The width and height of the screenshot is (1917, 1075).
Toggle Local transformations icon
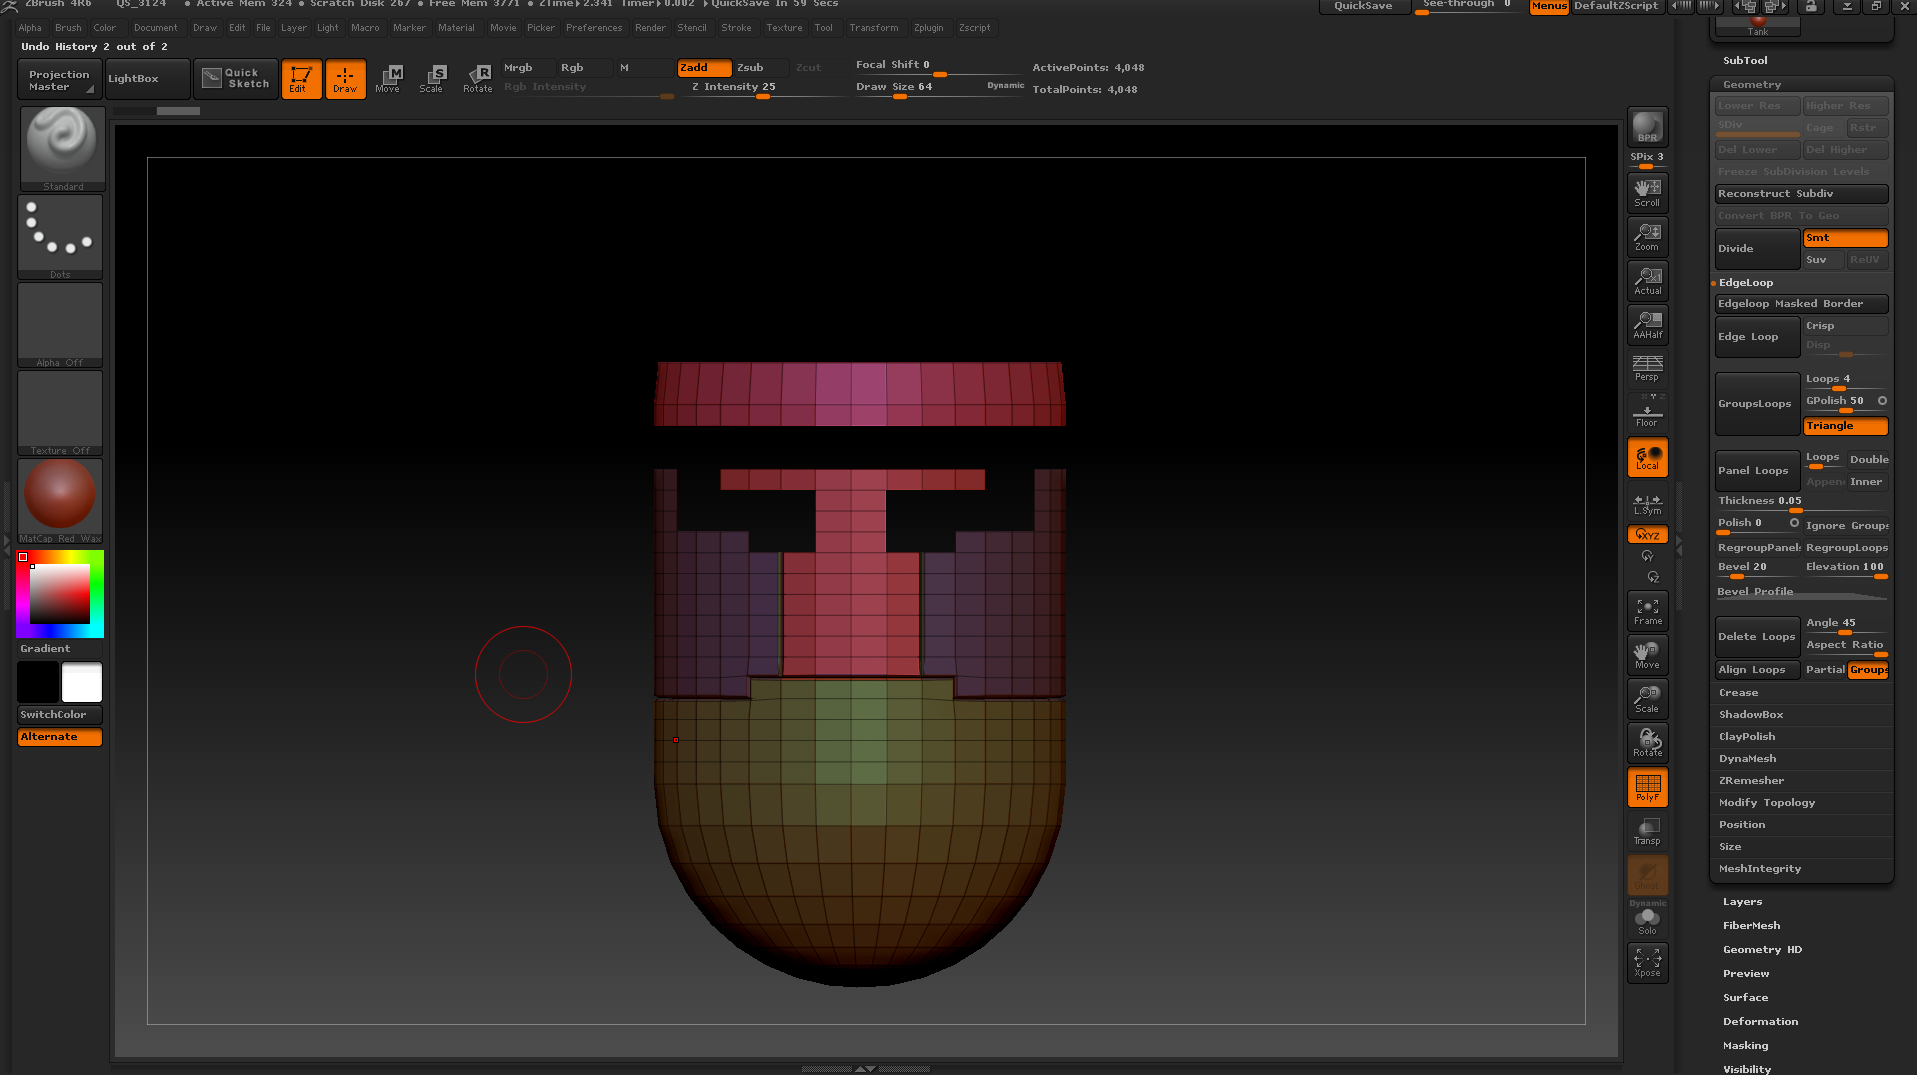[x=1647, y=458]
